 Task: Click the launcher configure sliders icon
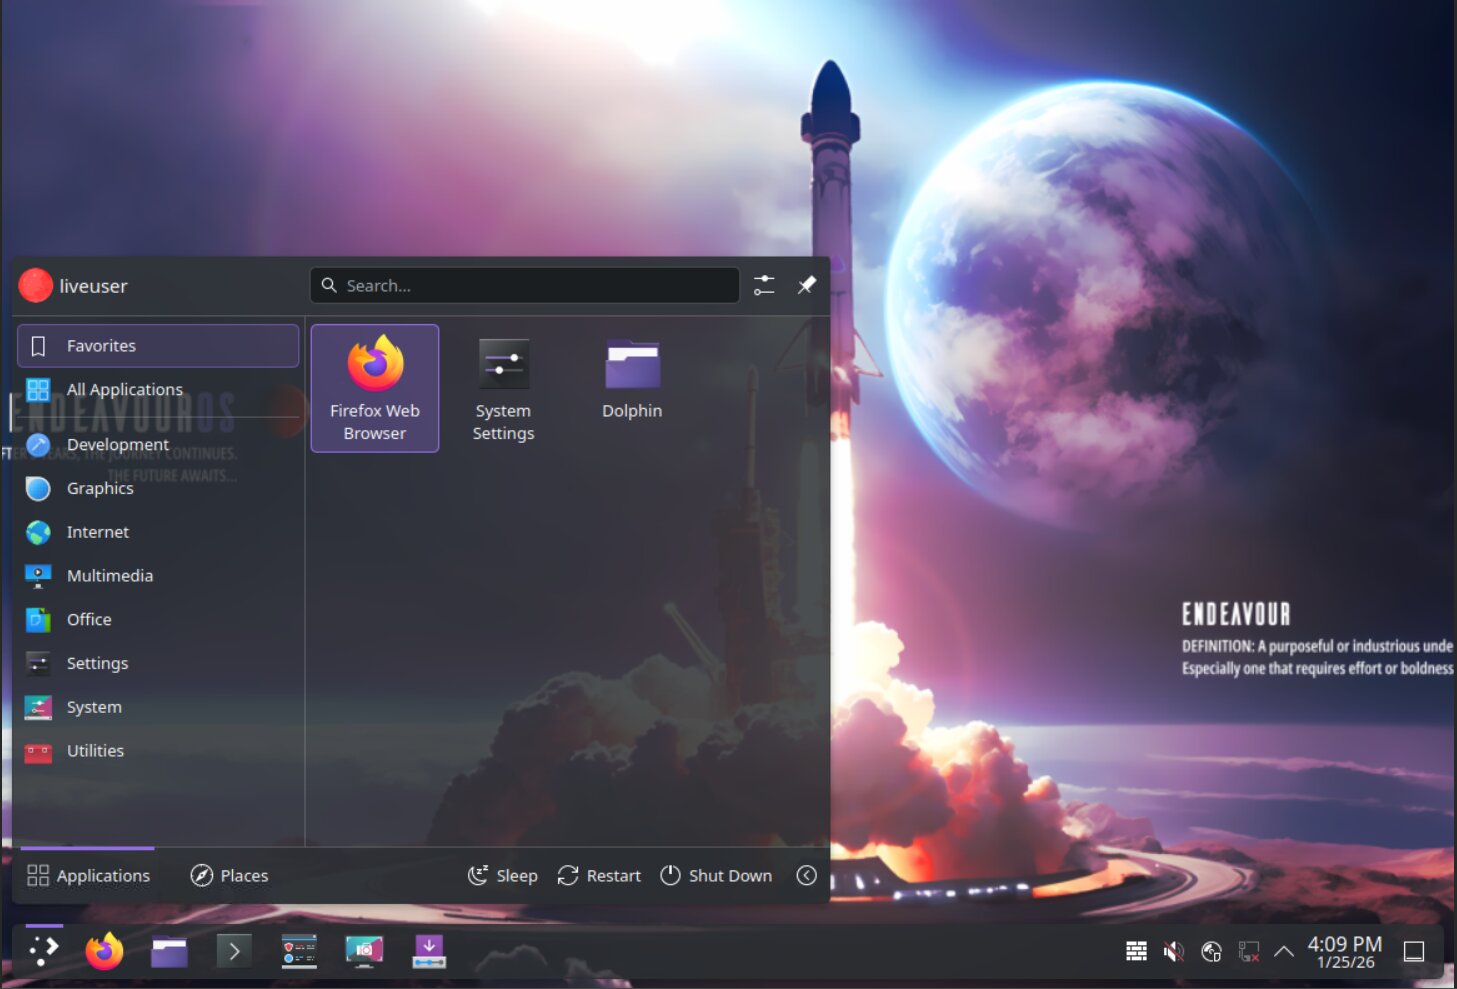764,285
